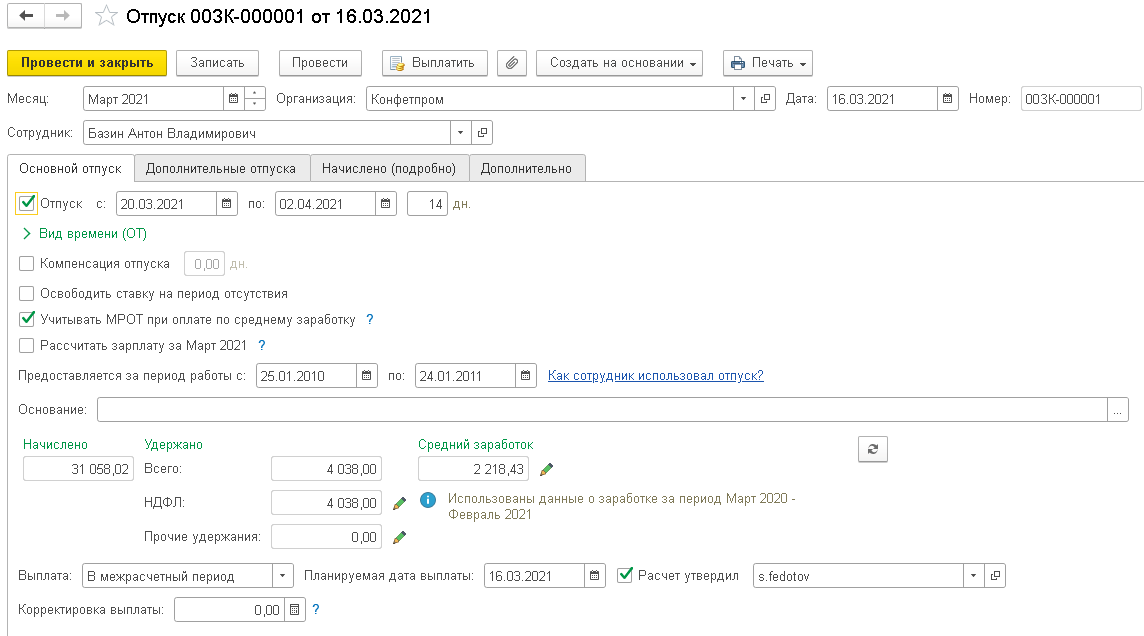The width and height of the screenshot is (1144, 636).
Task: Open the Выплата dropdown list
Action: click(x=283, y=576)
